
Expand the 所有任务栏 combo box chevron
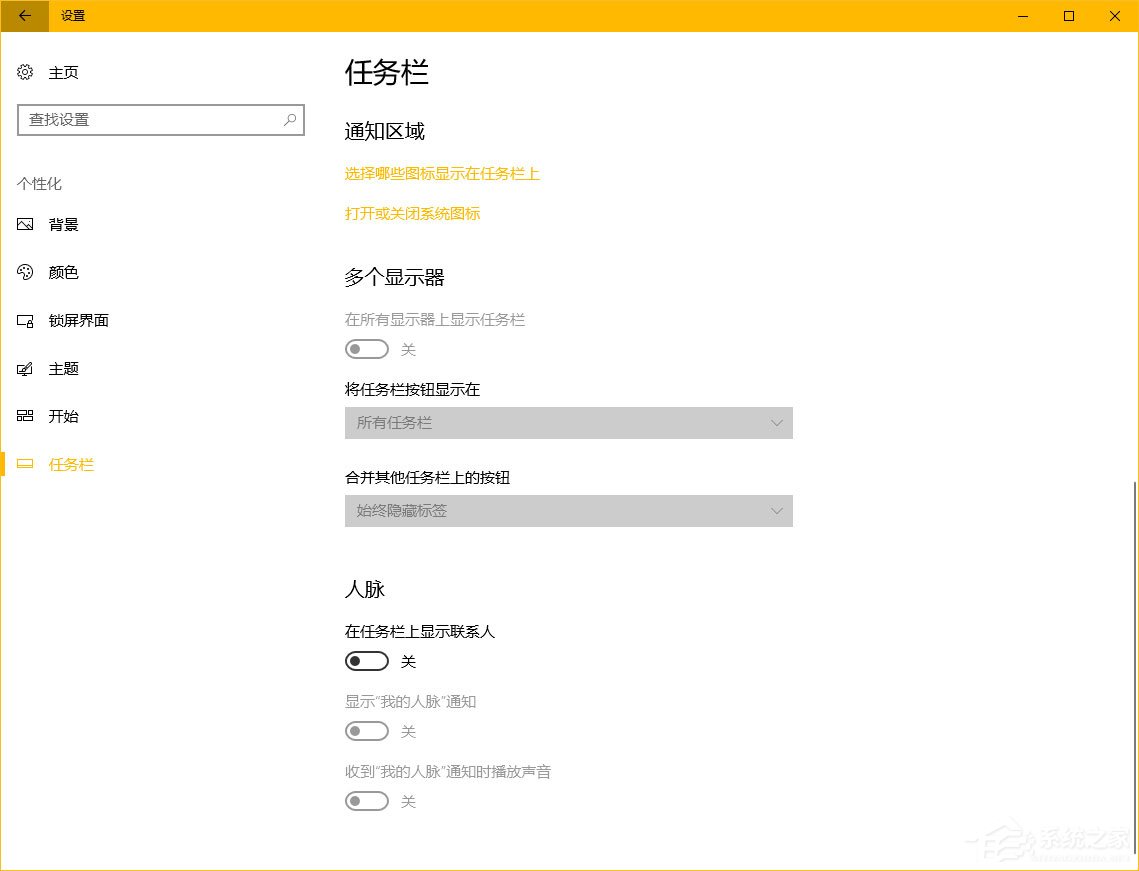pos(777,423)
